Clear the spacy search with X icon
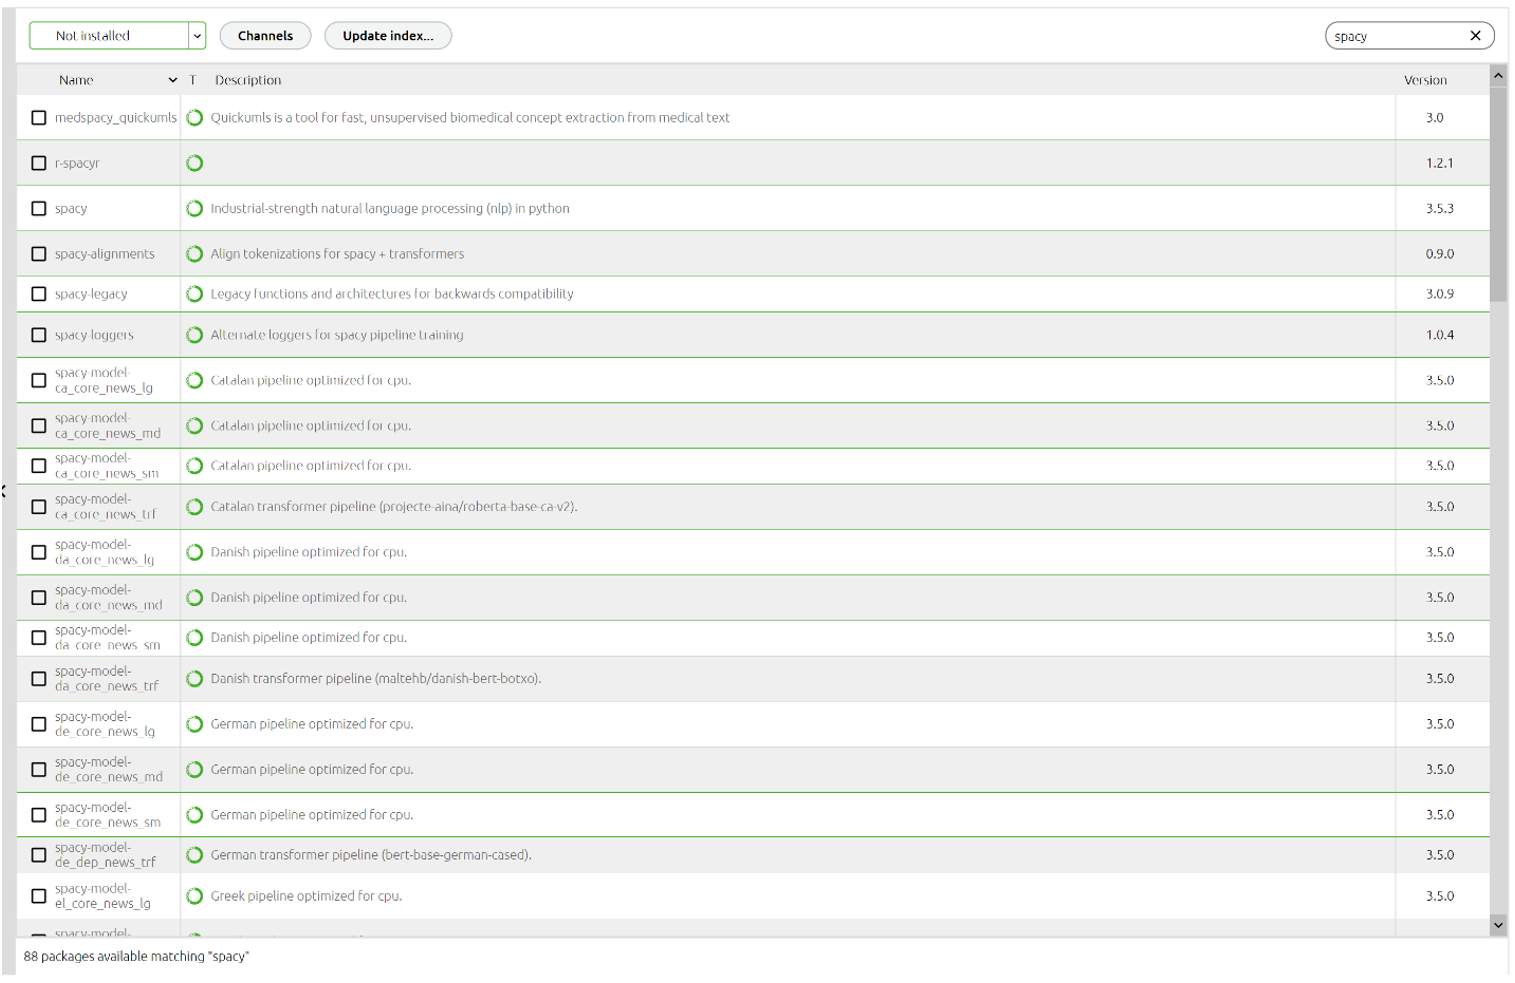 coord(1475,36)
